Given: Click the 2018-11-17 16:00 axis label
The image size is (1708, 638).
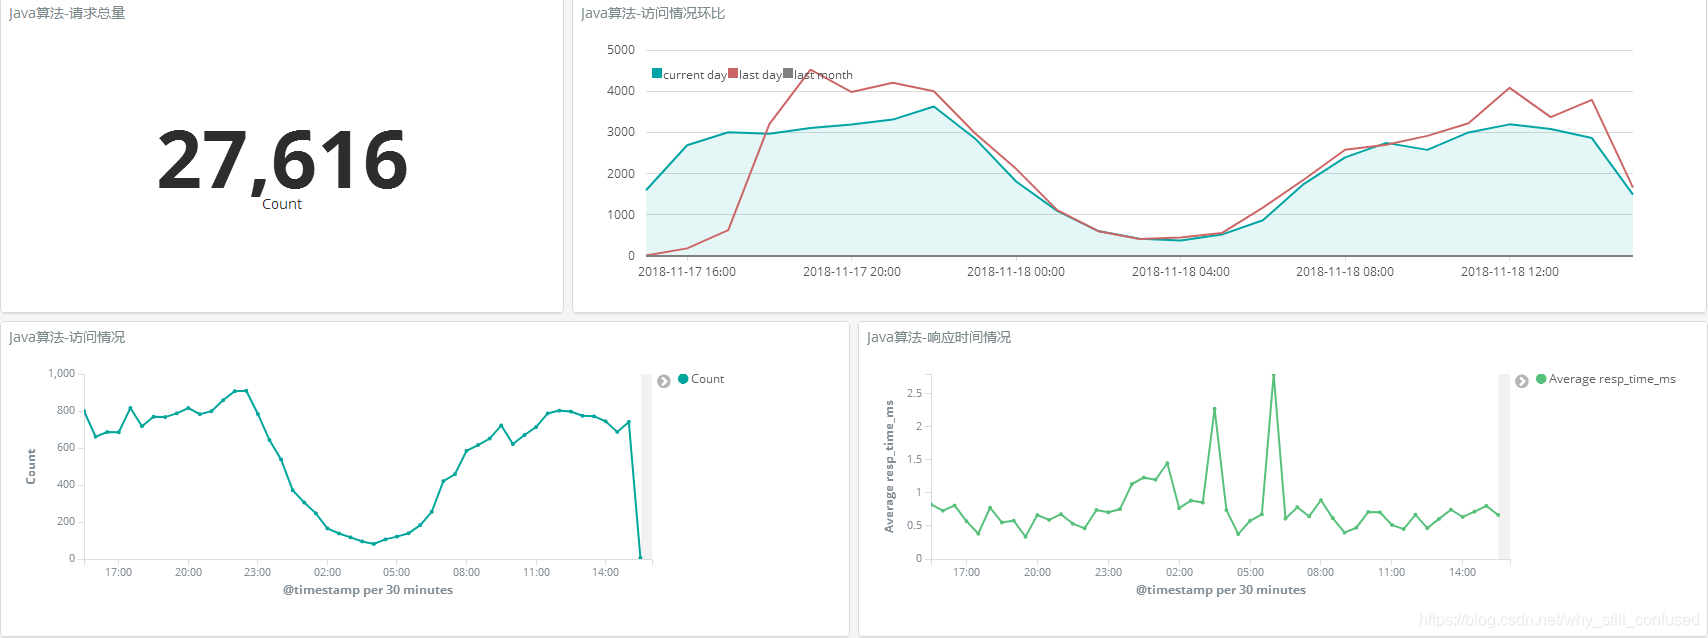Looking at the screenshot, I should point(687,272).
